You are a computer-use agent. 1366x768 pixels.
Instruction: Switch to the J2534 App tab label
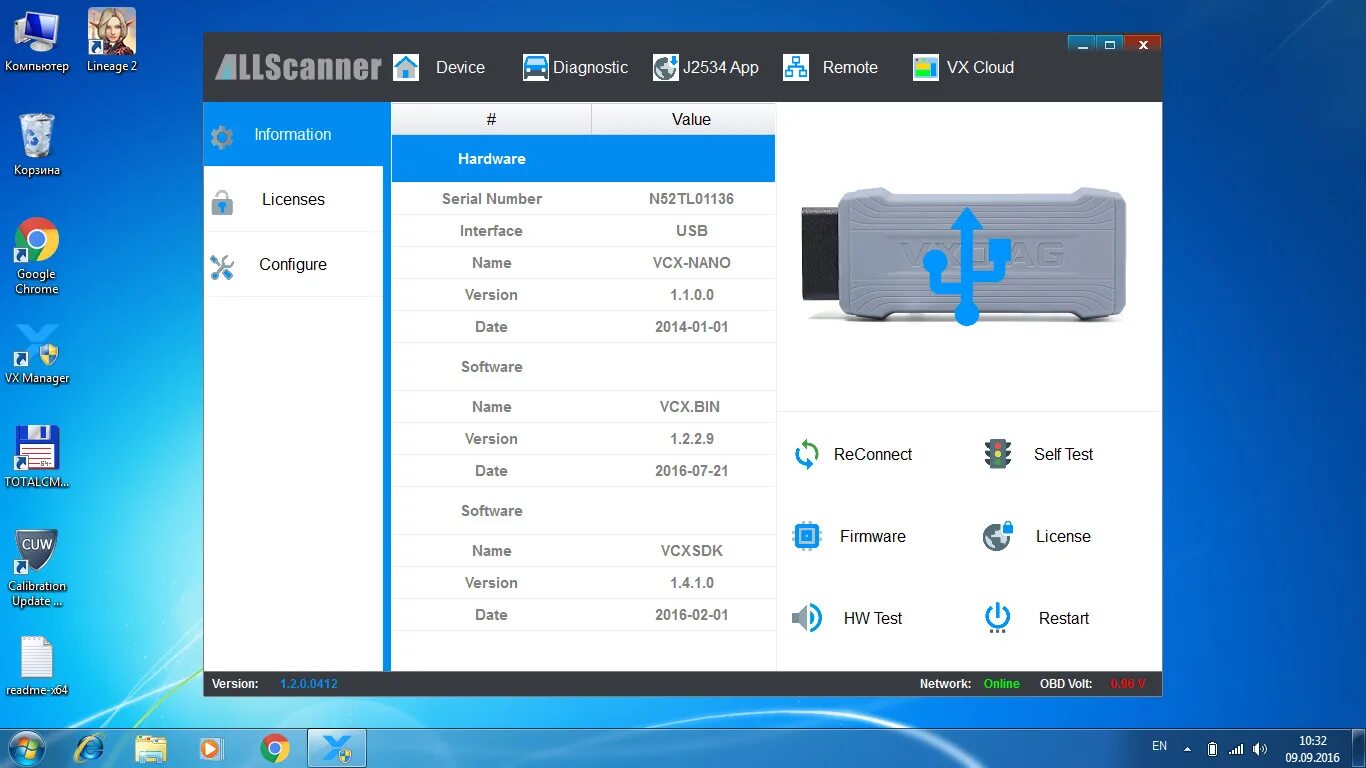[721, 67]
